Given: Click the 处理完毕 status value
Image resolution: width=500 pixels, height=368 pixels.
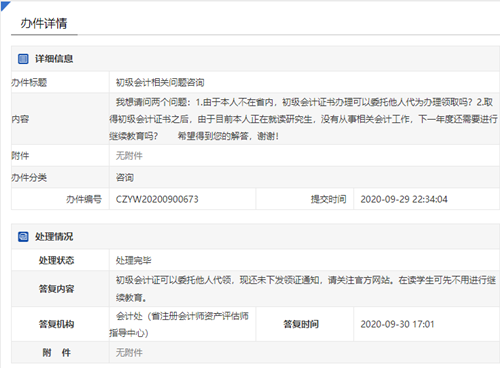Looking at the screenshot, I should click(134, 260).
